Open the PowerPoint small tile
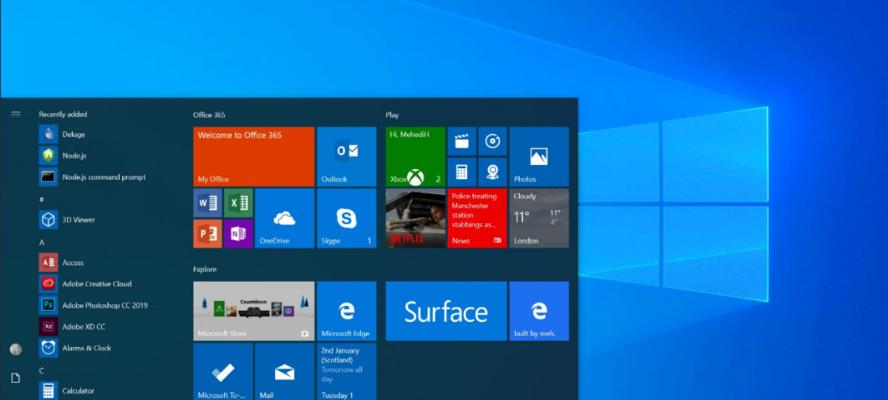This screenshot has height=400, width=888. (x=207, y=233)
